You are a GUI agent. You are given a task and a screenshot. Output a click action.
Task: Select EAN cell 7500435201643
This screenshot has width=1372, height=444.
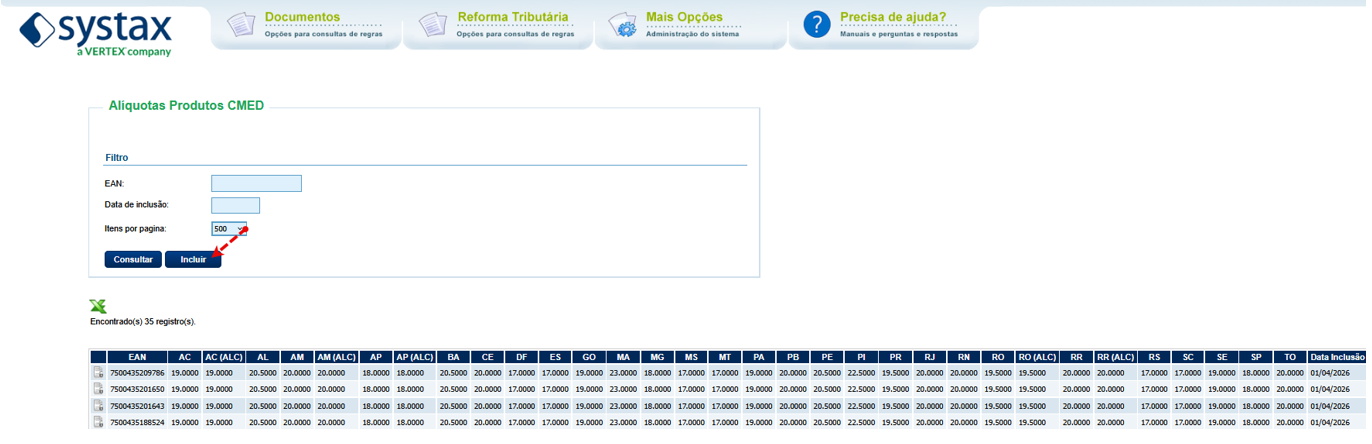(x=137, y=406)
